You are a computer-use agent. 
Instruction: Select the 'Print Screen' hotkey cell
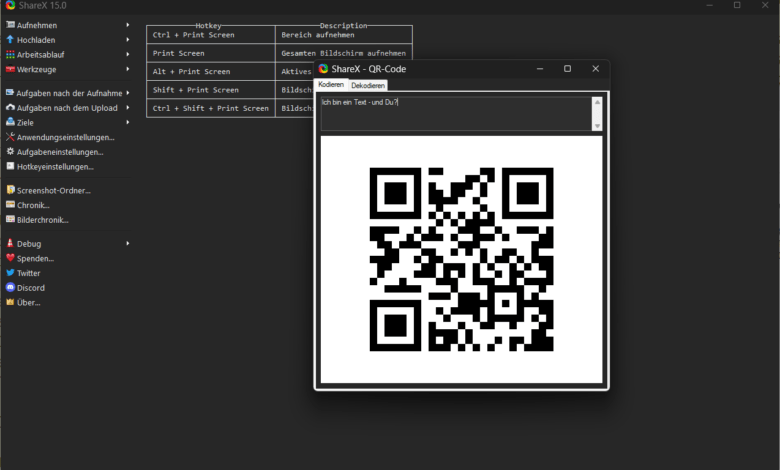211,53
